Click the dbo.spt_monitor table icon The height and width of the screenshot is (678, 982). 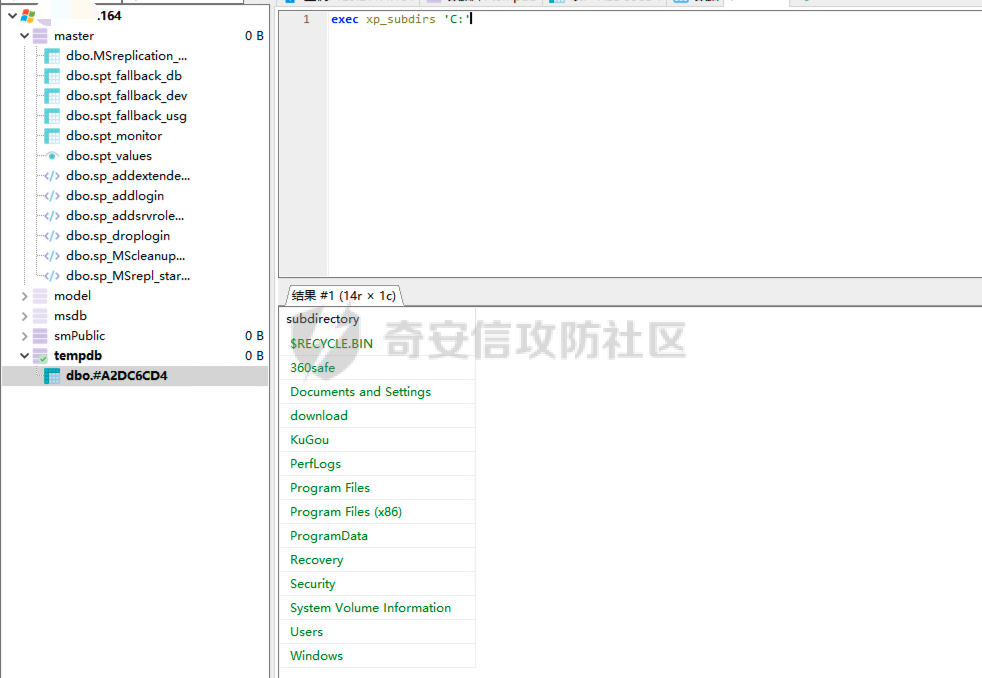pyautogui.click(x=52, y=136)
